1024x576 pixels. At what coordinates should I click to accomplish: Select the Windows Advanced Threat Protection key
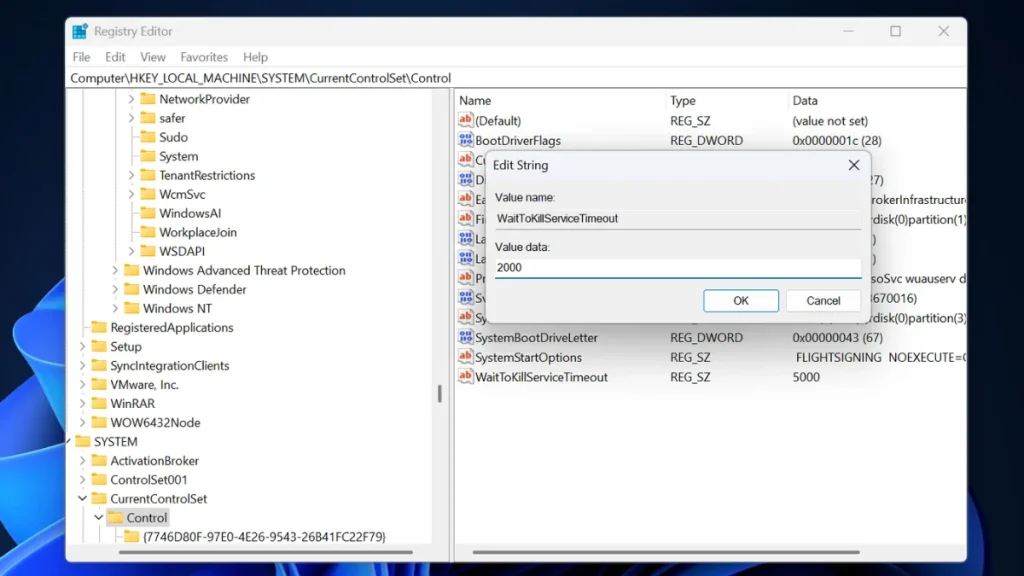[x=244, y=270]
